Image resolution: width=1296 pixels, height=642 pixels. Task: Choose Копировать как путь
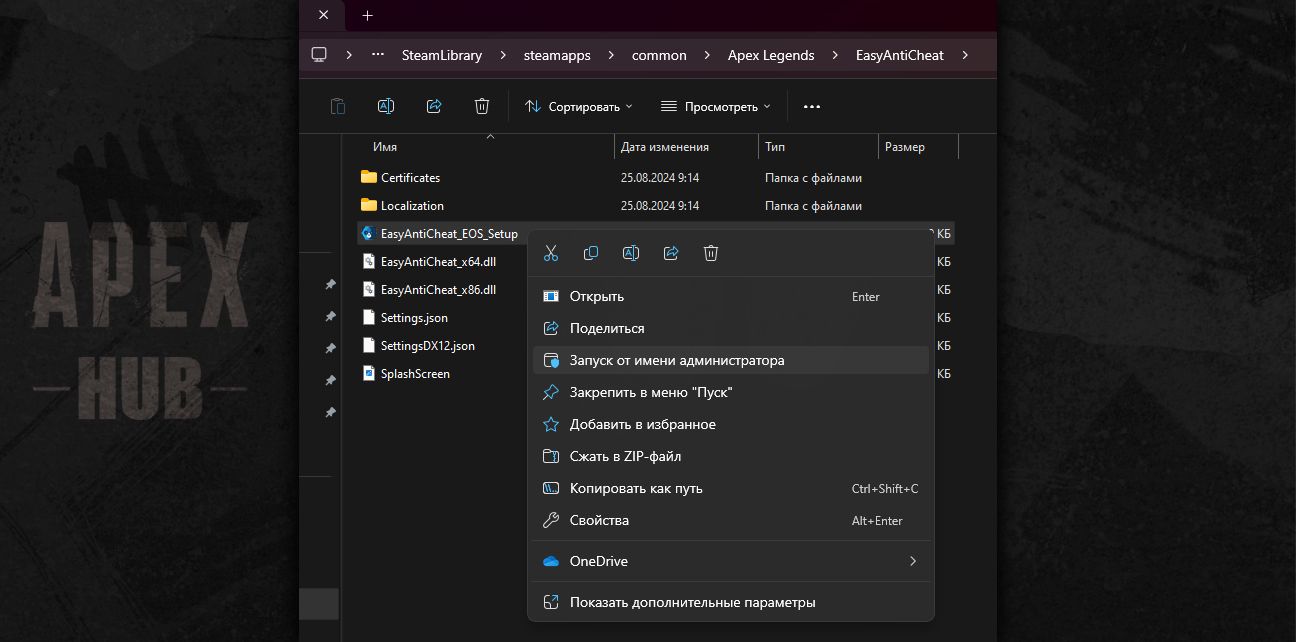[731, 488]
